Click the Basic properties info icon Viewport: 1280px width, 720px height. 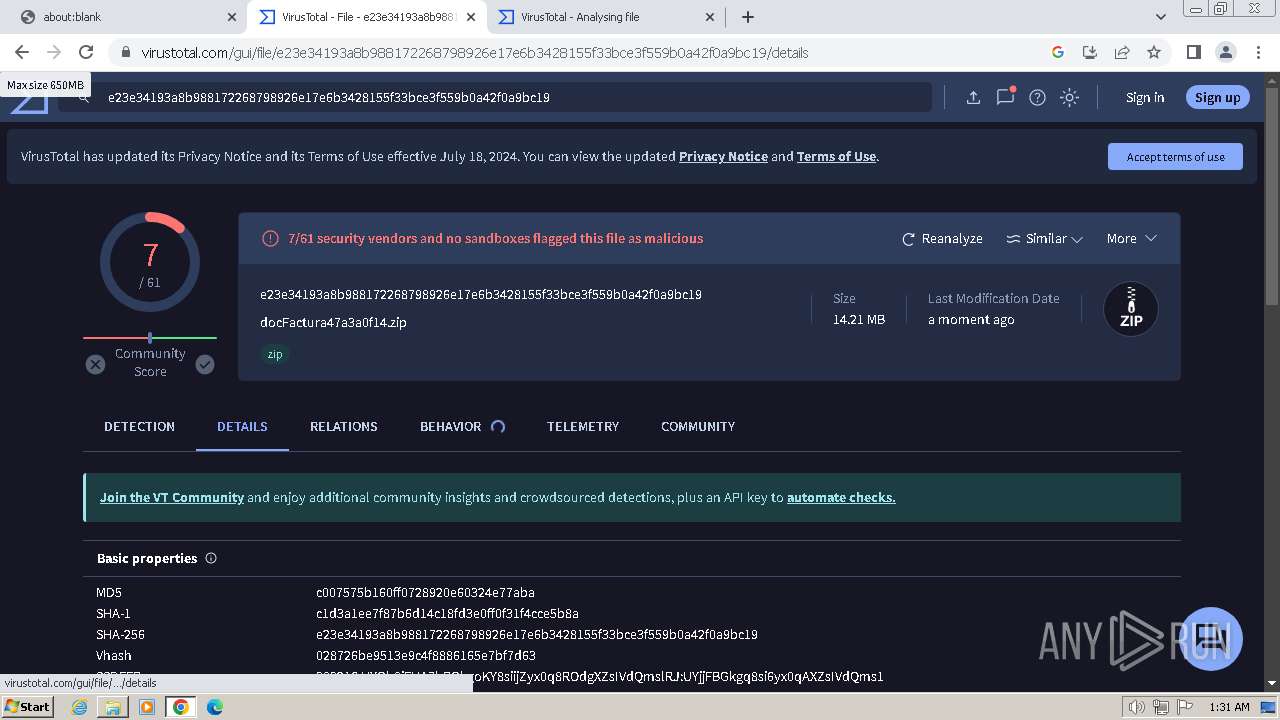coord(211,558)
